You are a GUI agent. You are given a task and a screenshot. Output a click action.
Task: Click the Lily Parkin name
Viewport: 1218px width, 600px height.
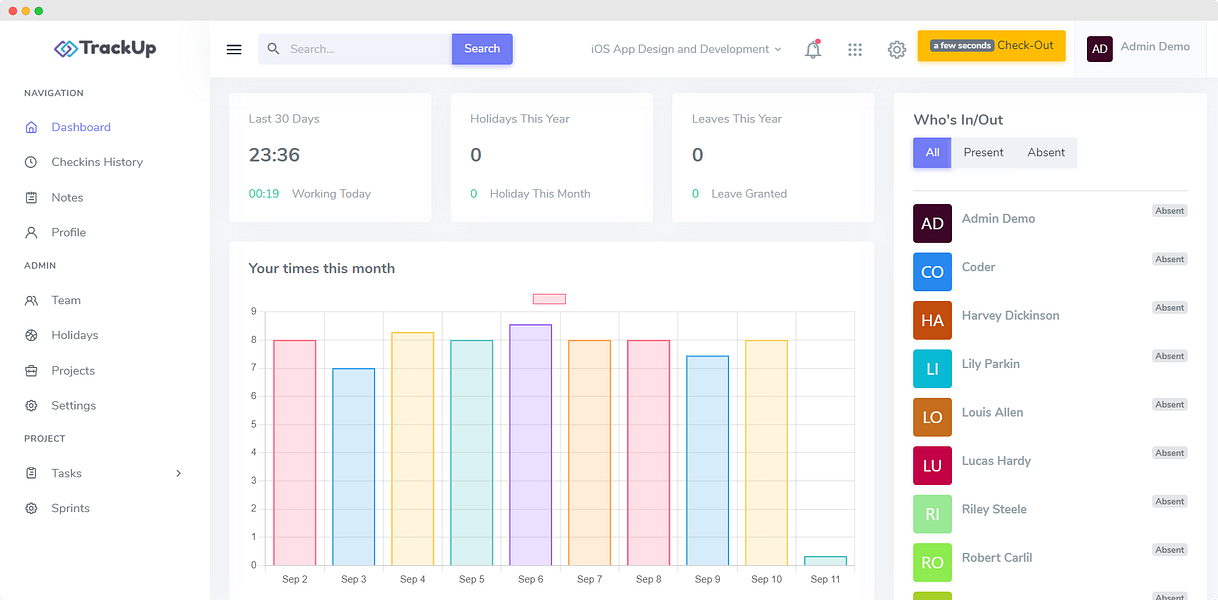click(x=991, y=364)
